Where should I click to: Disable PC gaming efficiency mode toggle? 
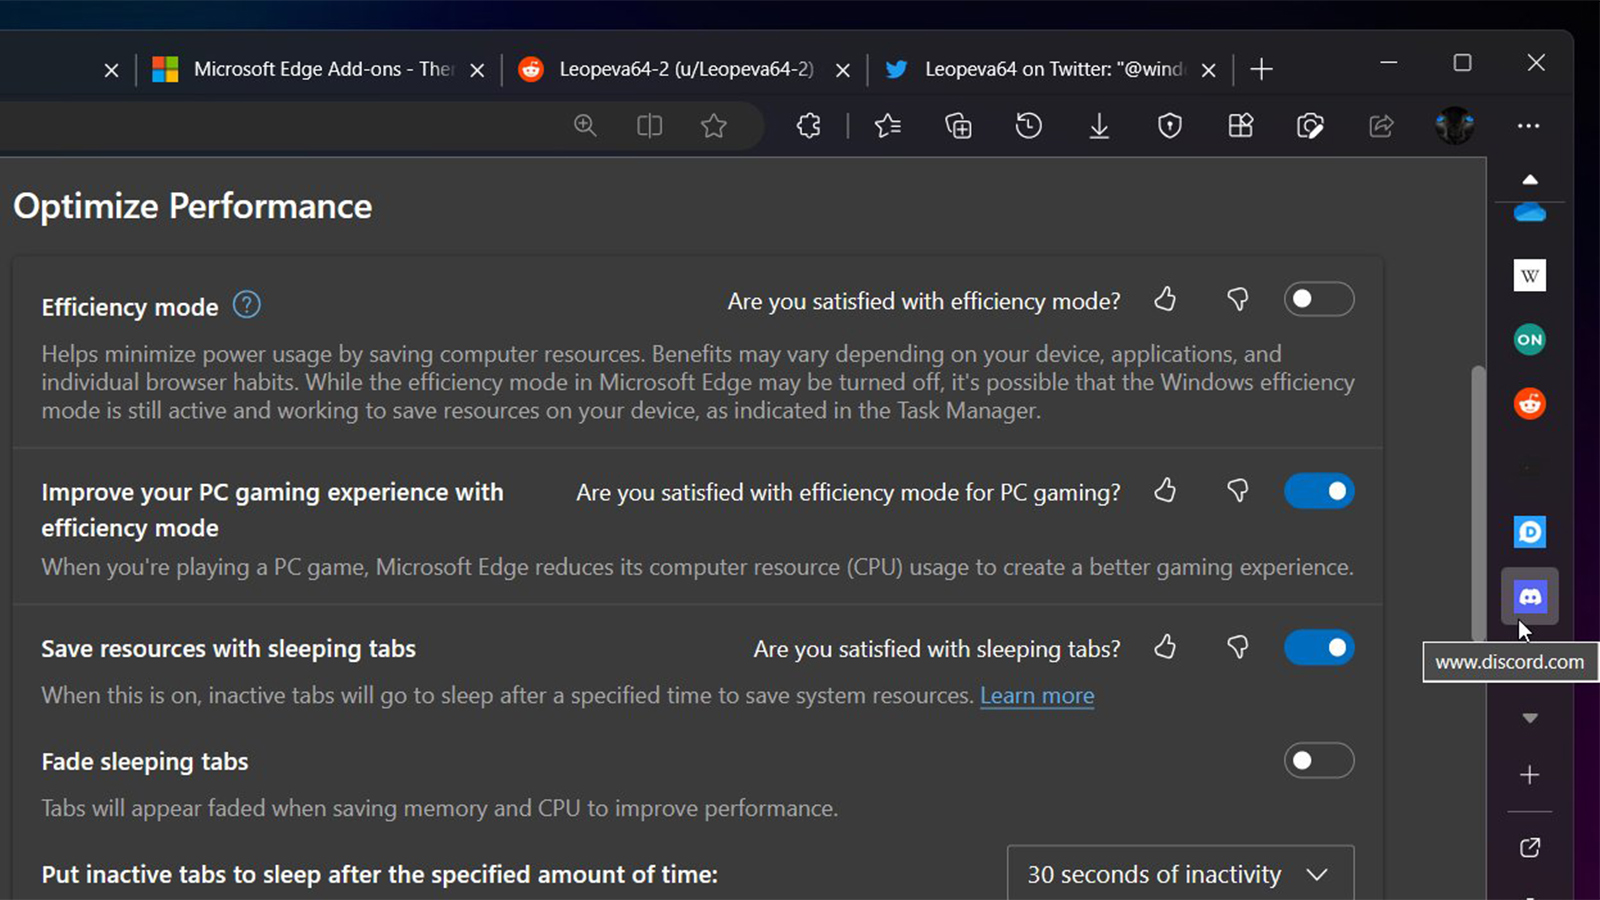(x=1319, y=491)
